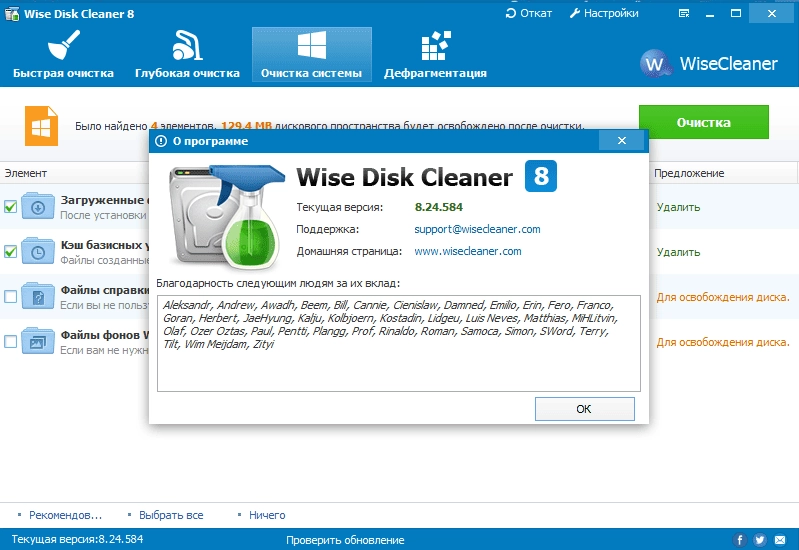Select the Рекомендов... option

tap(65, 515)
